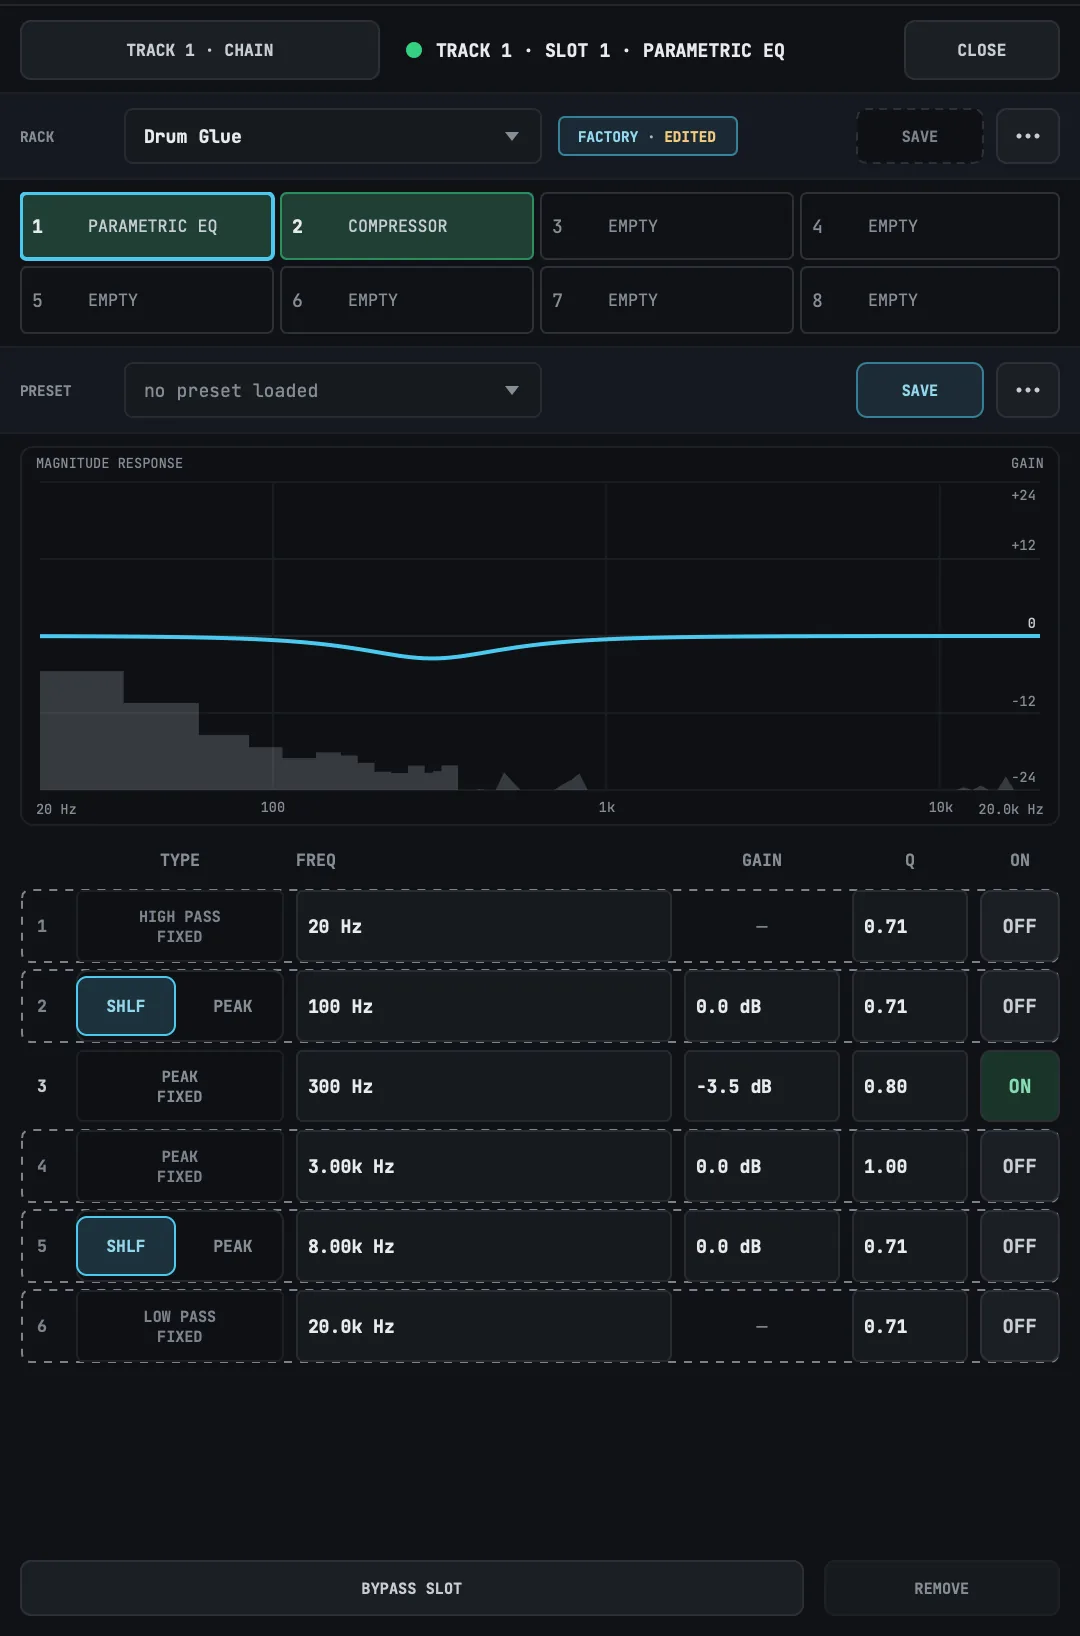The width and height of the screenshot is (1080, 1636).
Task: Edit band 4 frequency 3.00k Hz field
Action: click(484, 1166)
